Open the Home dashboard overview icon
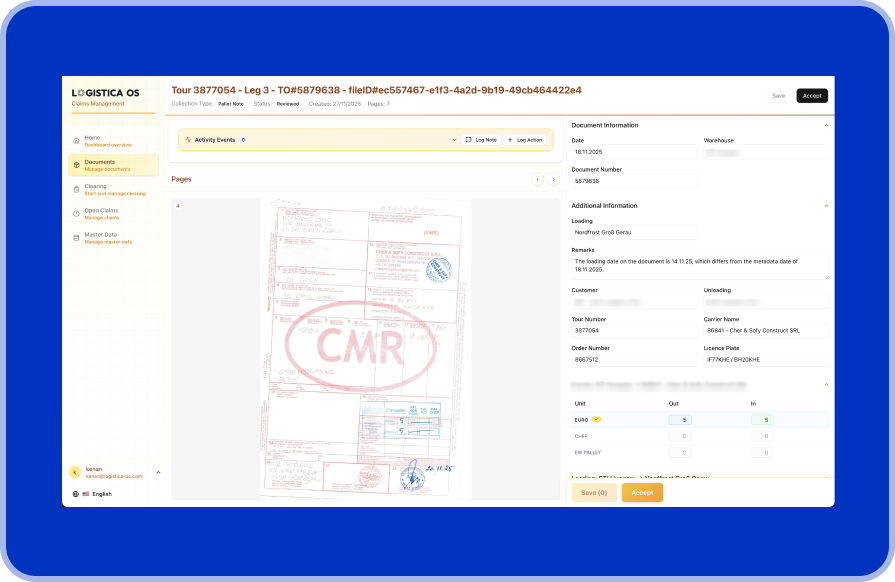 (76, 141)
